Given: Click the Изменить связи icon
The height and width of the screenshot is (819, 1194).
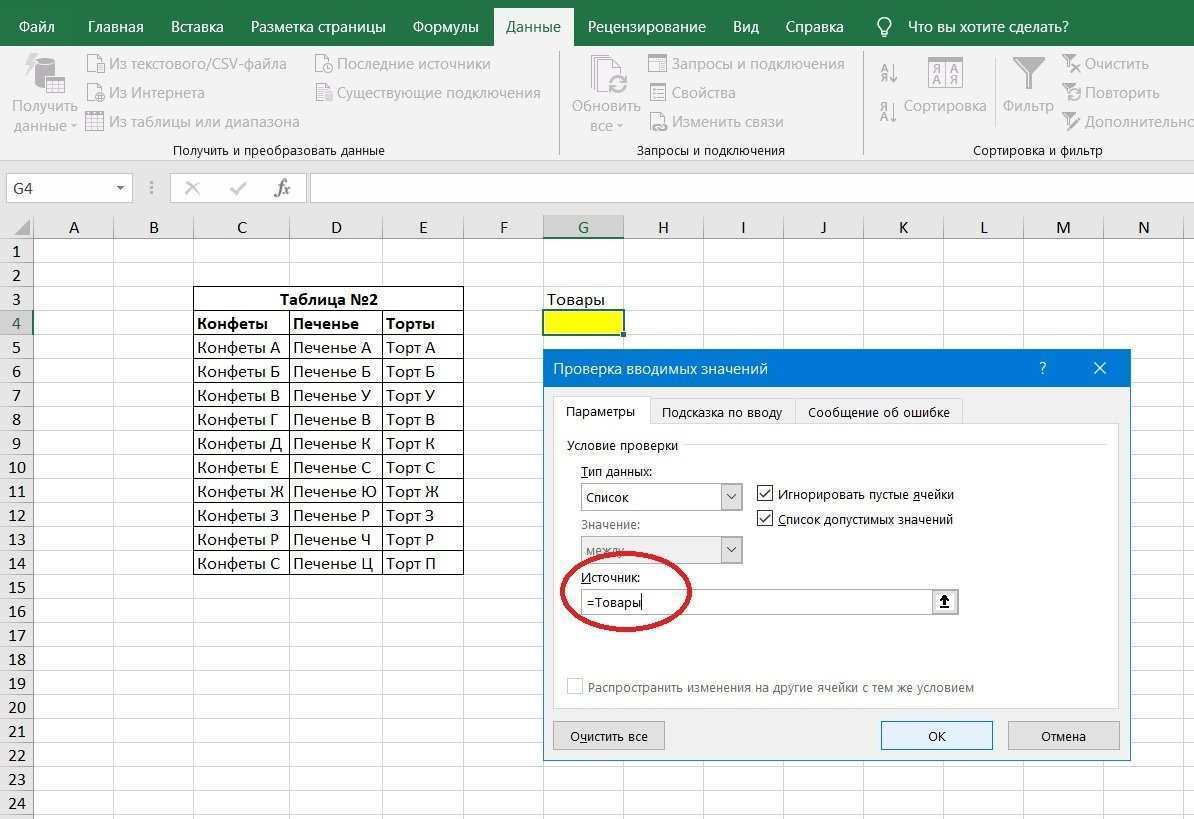Looking at the screenshot, I should click(x=659, y=121).
